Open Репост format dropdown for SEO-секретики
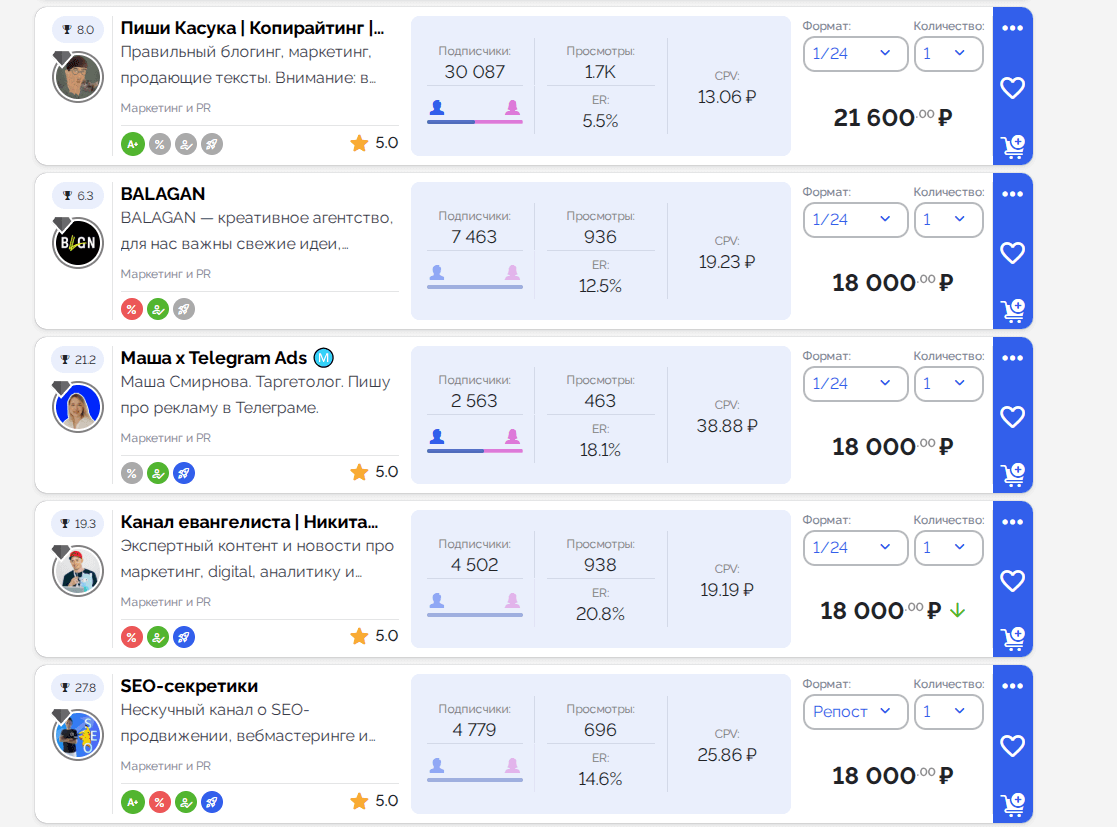Screen dimensions: 1117x827 pyautogui.click(x=856, y=712)
